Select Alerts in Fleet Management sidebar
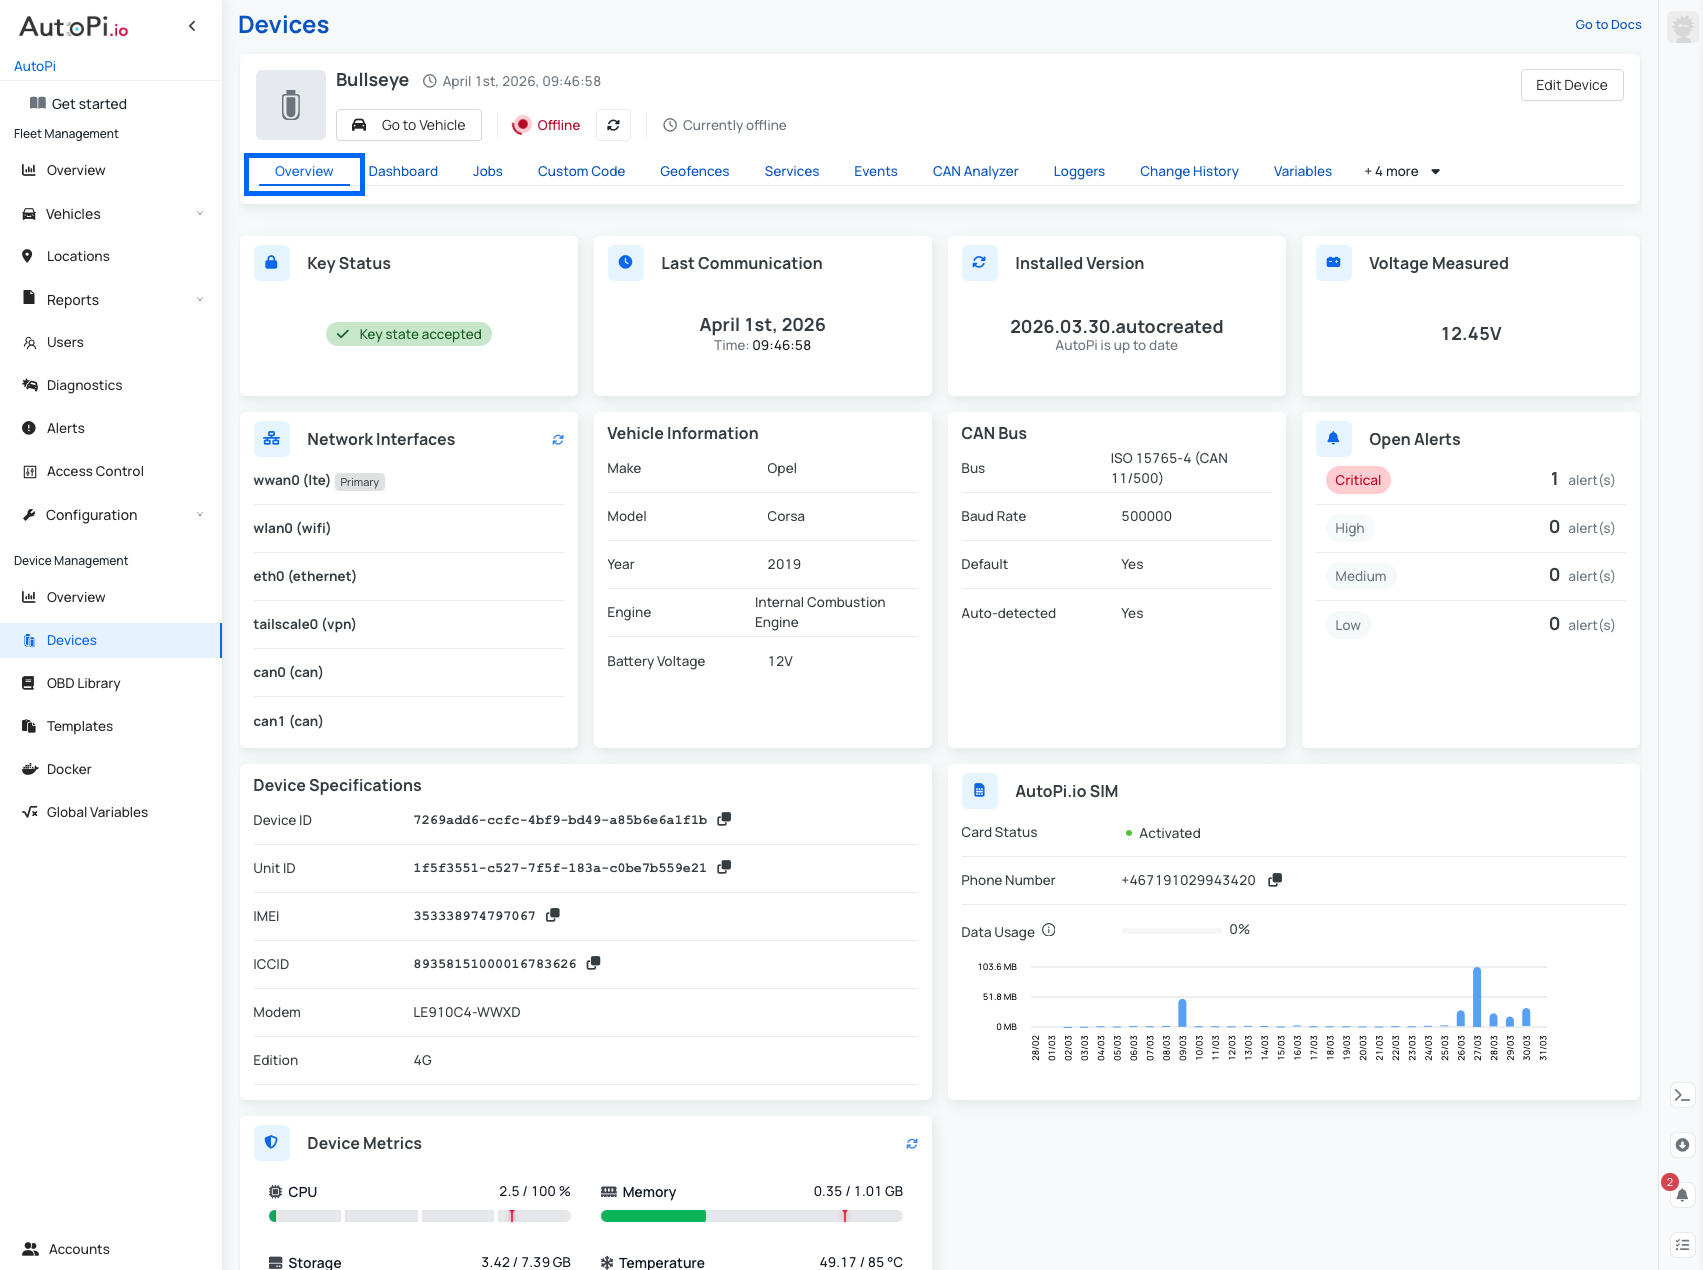1703x1270 pixels. tap(66, 428)
